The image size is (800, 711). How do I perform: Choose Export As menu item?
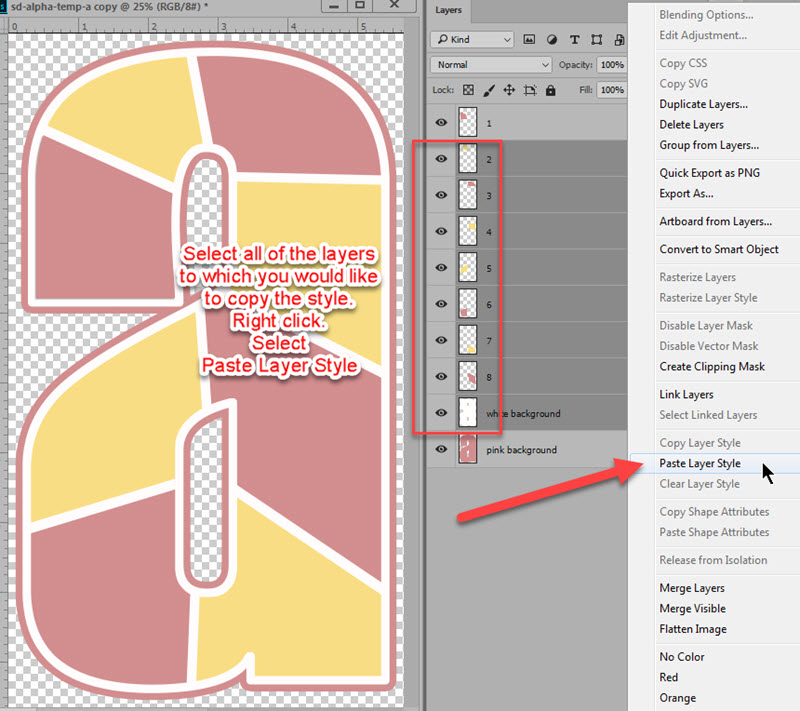point(686,193)
